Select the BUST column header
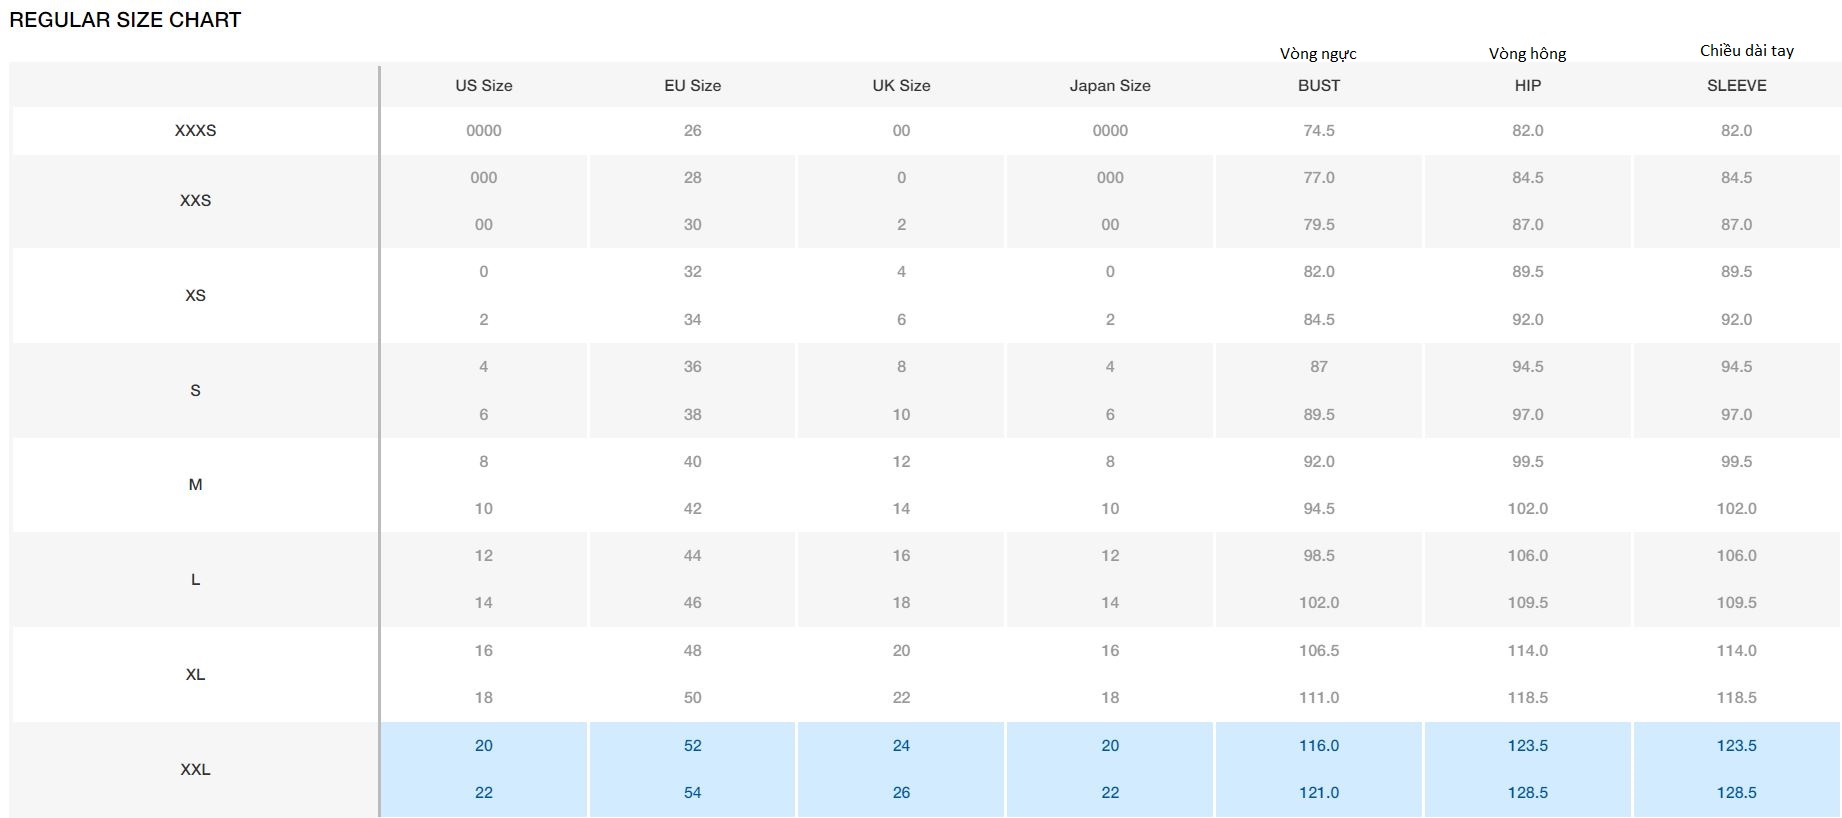The image size is (1842, 818). click(x=1319, y=86)
